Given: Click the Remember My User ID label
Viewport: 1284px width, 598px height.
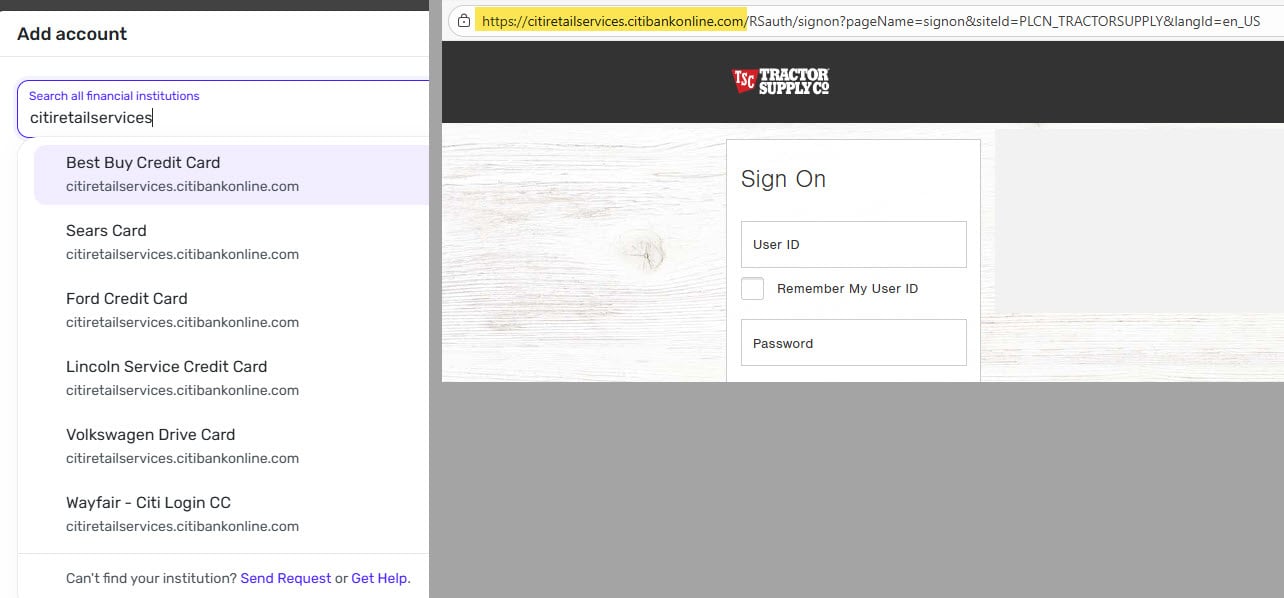Looking at the screenshot, I should pos(847,289).
